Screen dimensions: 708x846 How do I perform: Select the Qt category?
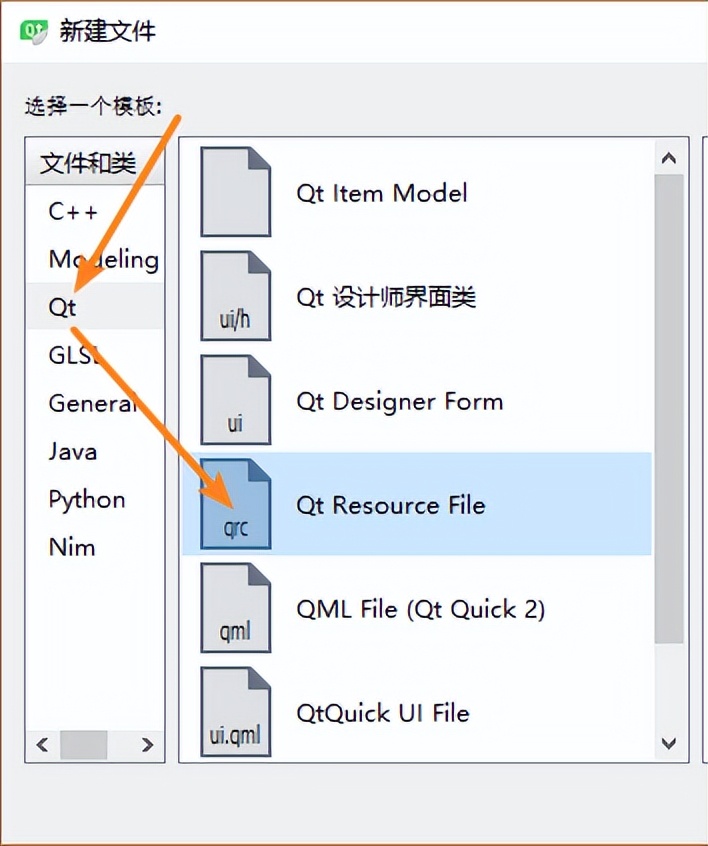[x=62, y=307]
